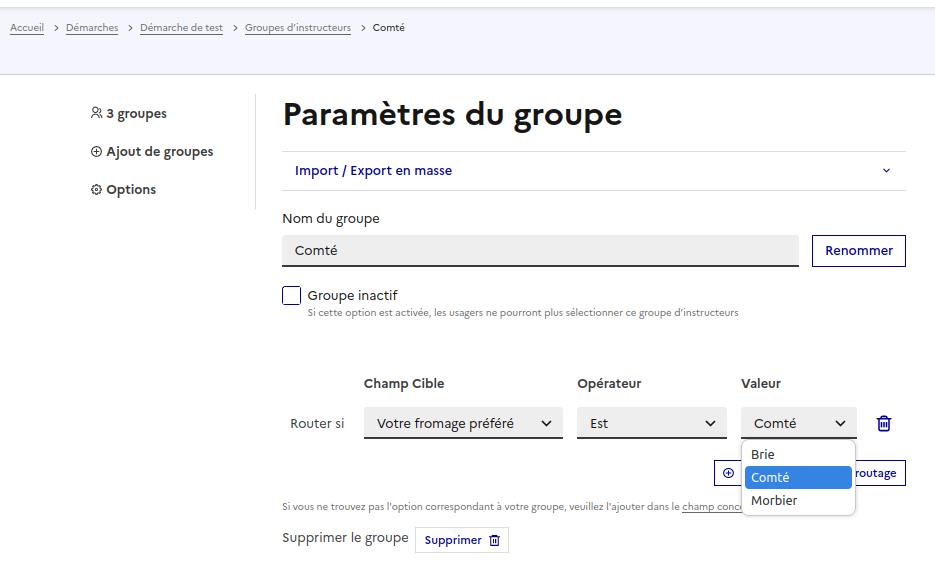The width and height of the screenshot is (935, 565).
Task: Click the gear icon beside Options
Action: pos(96,190)
